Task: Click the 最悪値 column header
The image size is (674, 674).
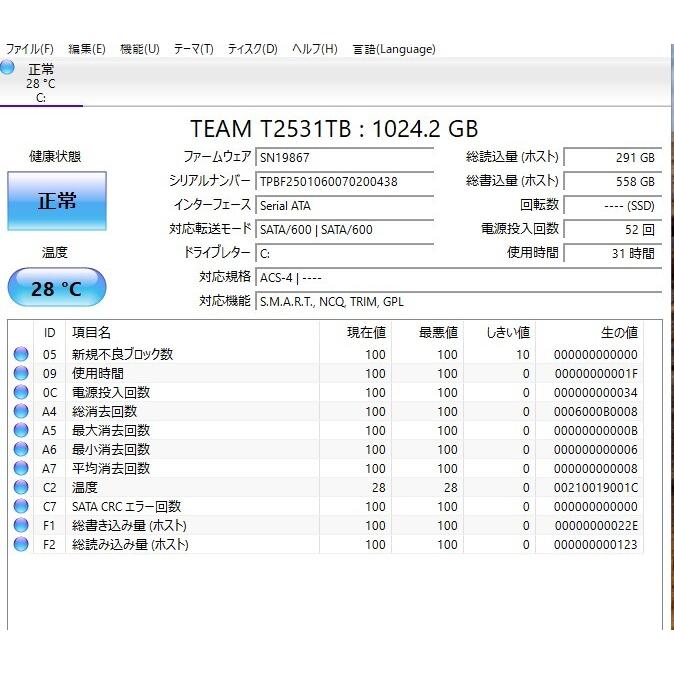Action: pyautogui.click(x=428, y=333)
